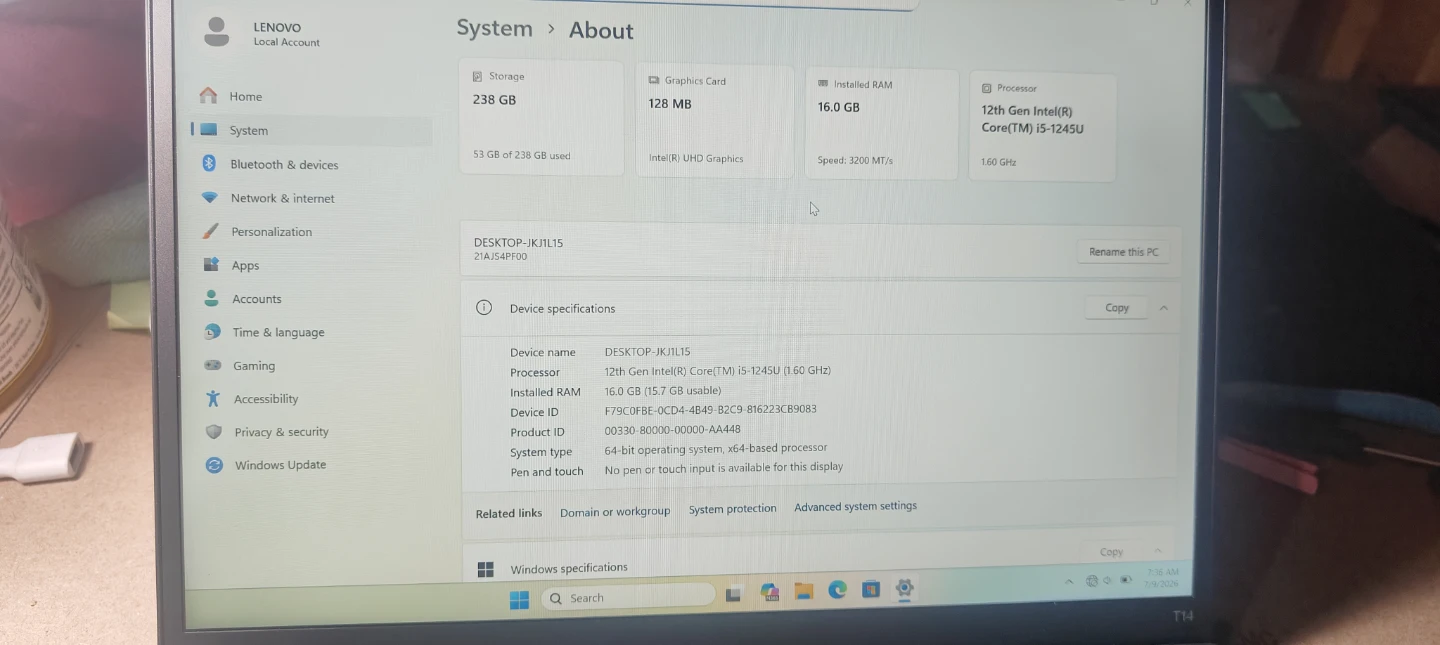Screen dimensions: 1440x645
Task: Click the LENOVO local account profile
Action: (x=262, y=33)
